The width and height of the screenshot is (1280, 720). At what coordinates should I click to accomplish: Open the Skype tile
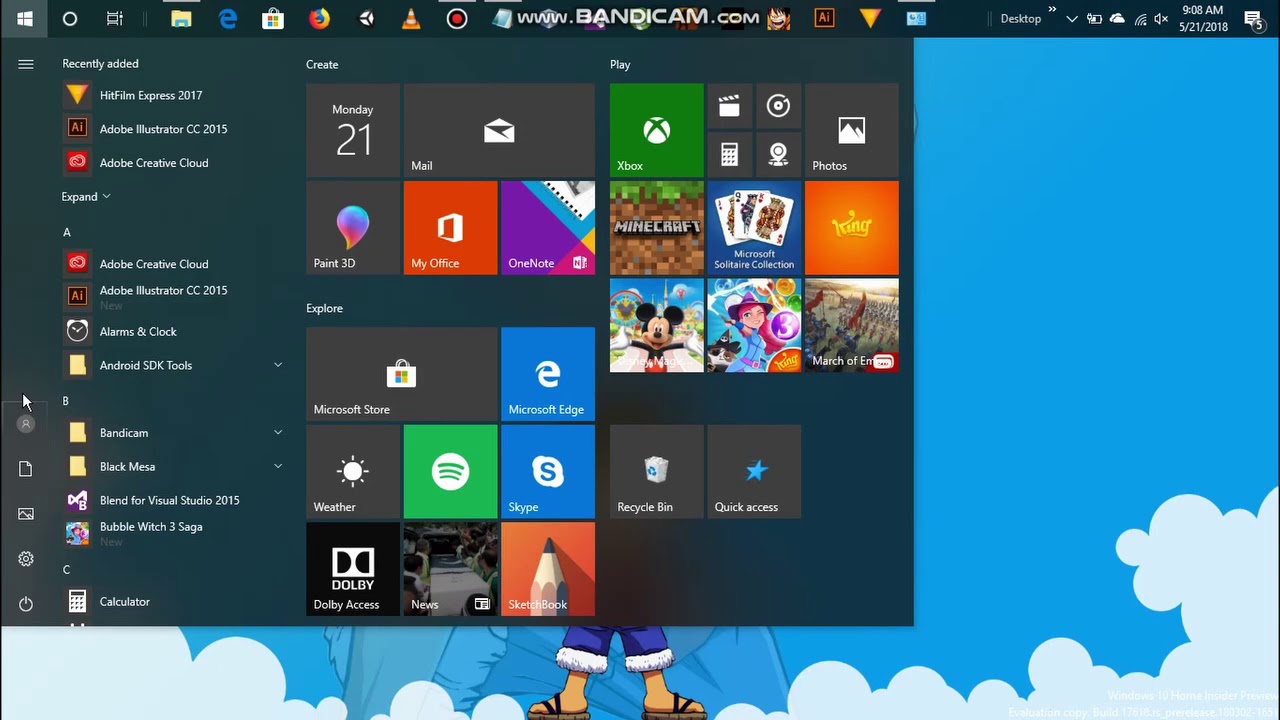(x=547, y=471)
